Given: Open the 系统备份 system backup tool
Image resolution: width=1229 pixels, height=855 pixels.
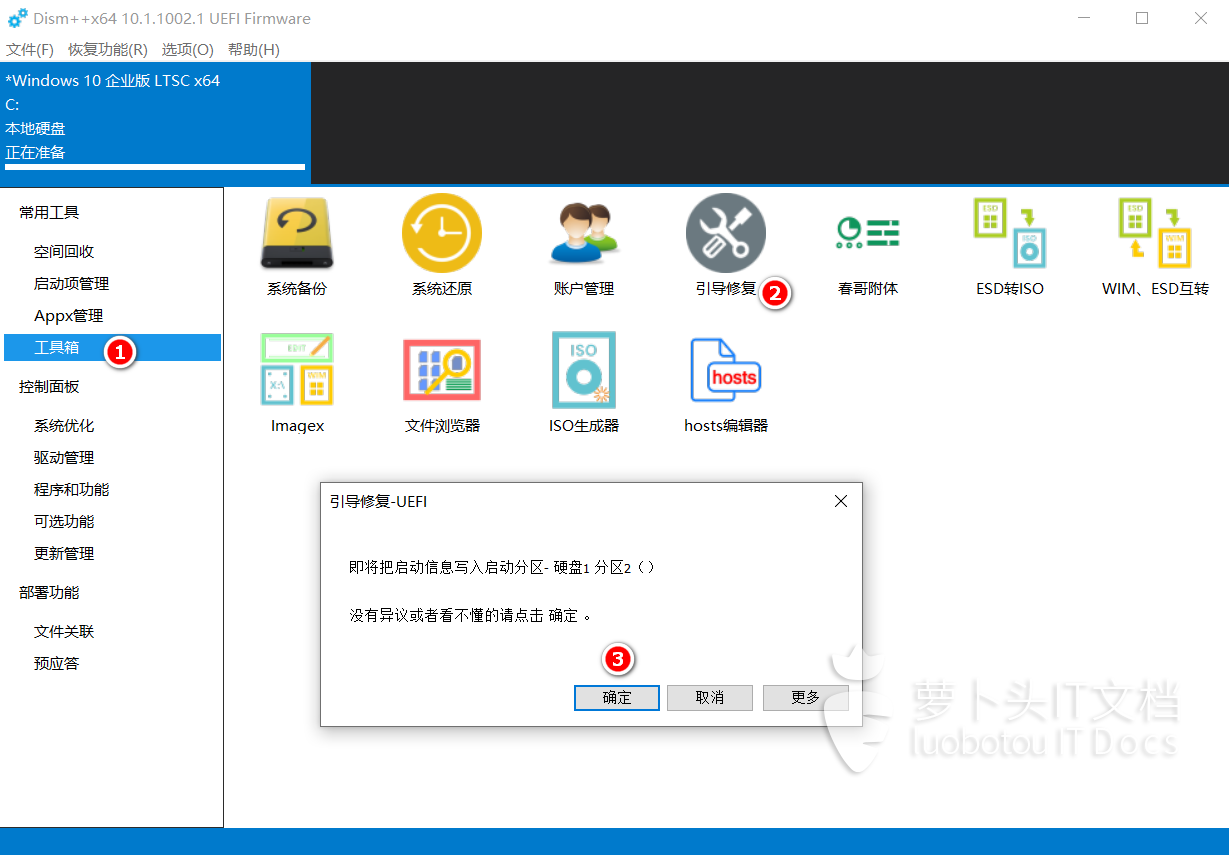Looking at the screenshot, I should [x=296, y=234].
